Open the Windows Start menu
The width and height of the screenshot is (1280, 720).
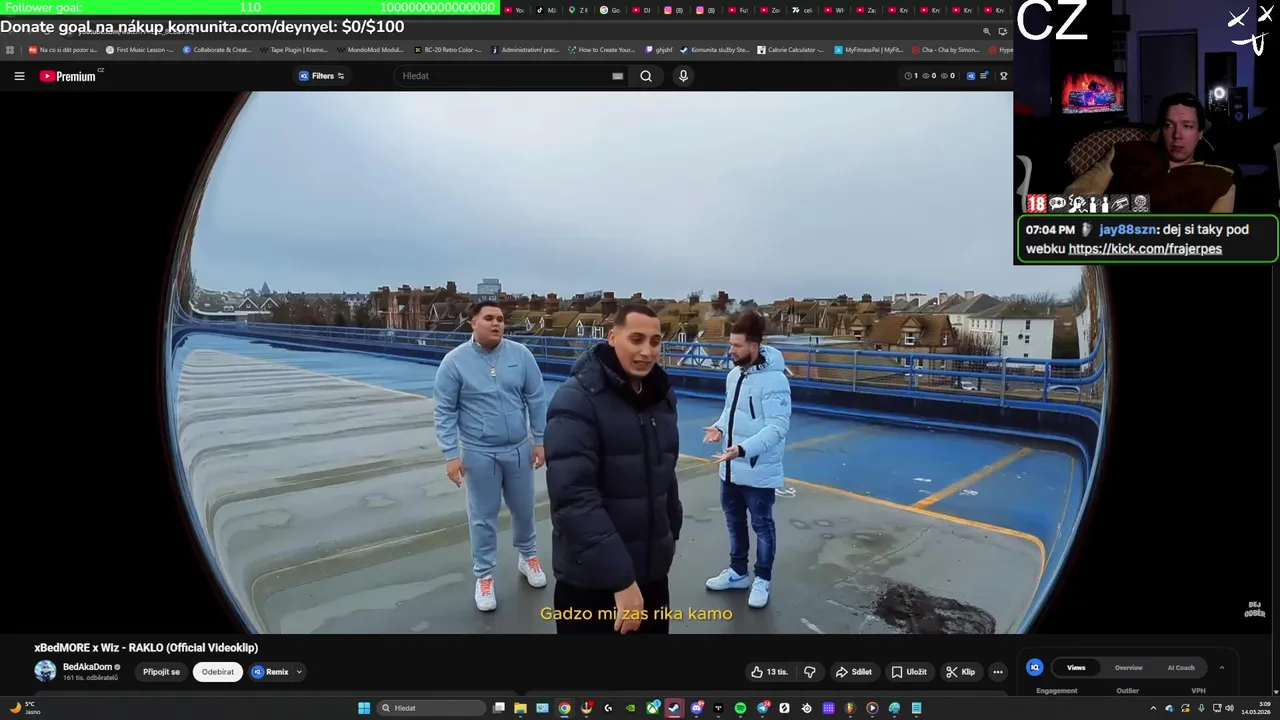point(364,708)
